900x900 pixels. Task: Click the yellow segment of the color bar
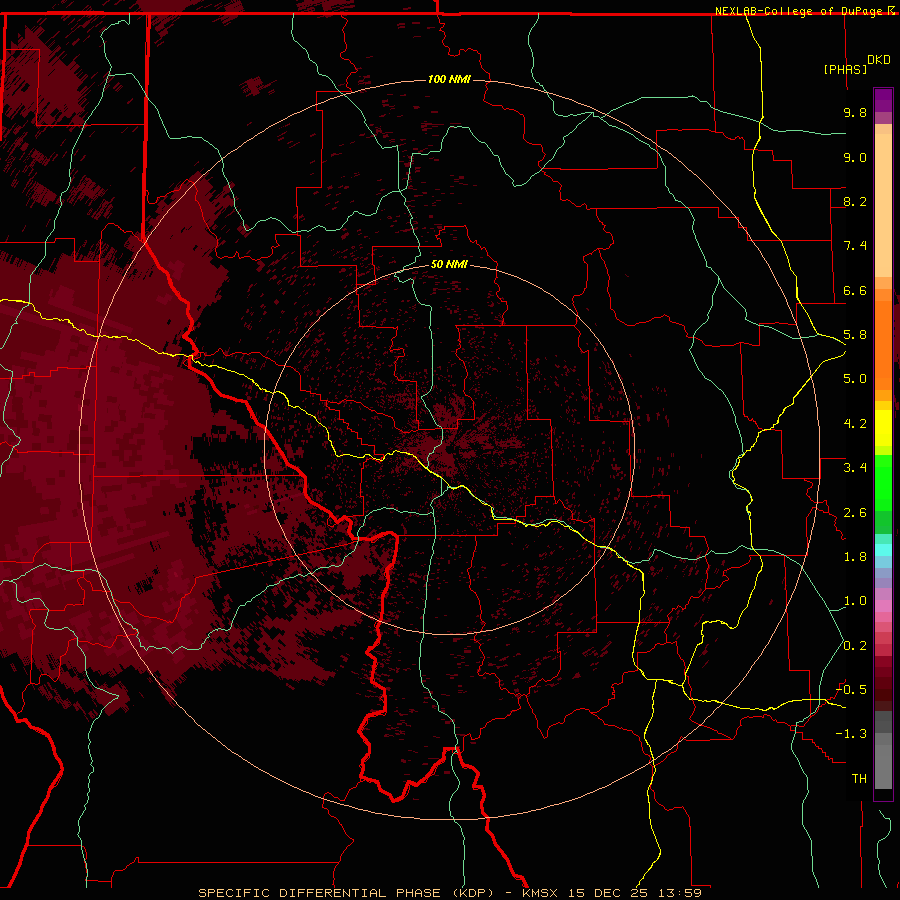[883, 428]
